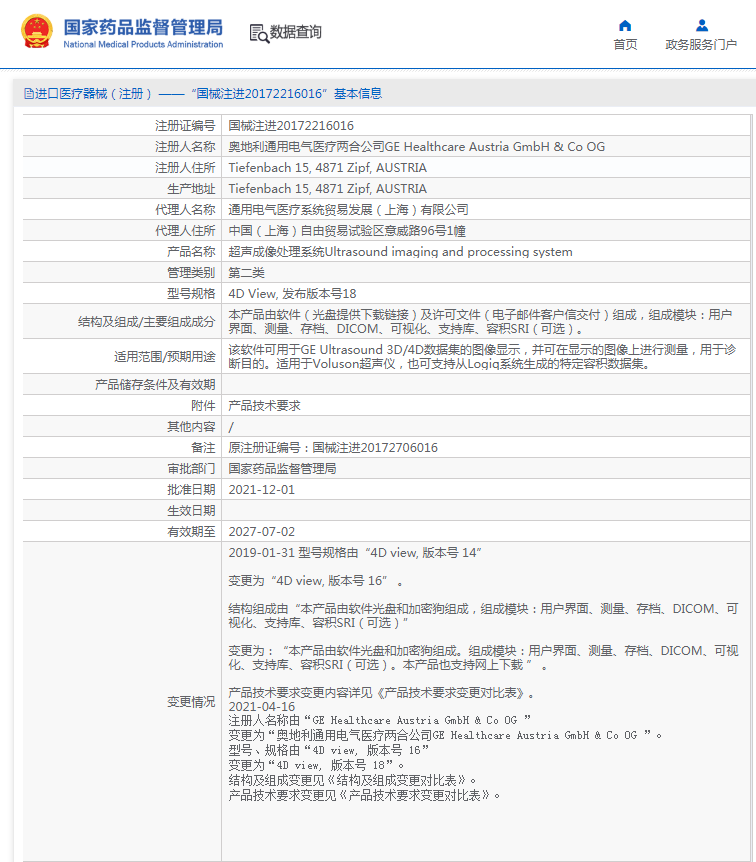Click the 政务服务门户 text link
Screen dimensions: 756x862
701,45
